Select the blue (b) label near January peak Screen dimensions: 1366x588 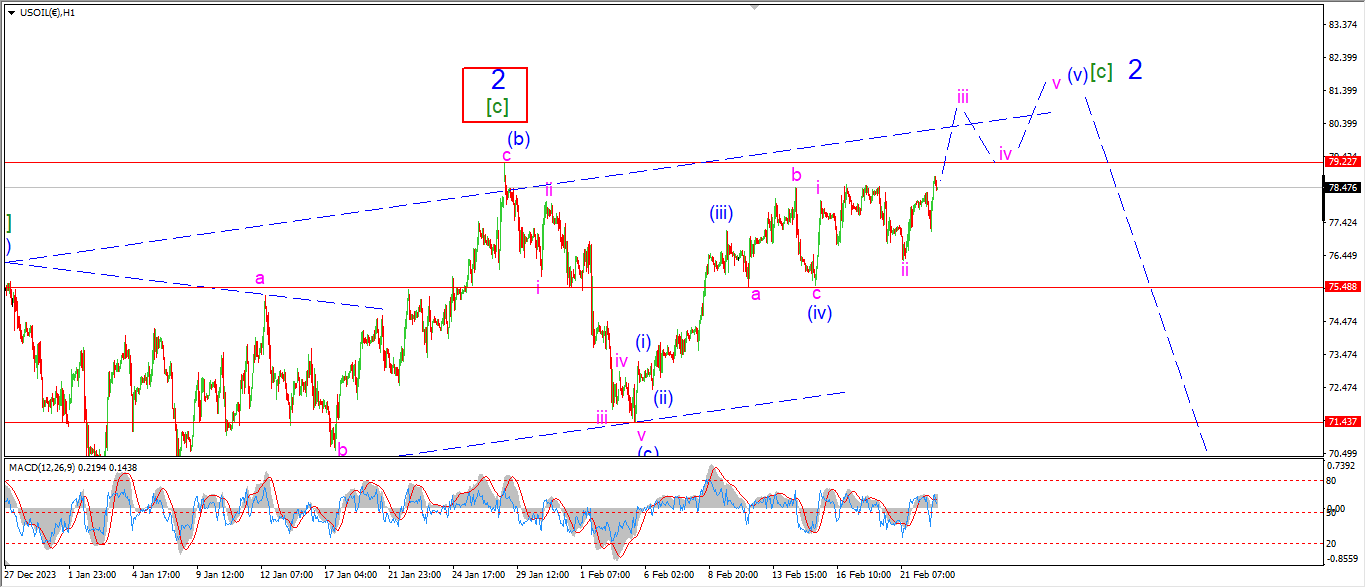[x=518, y=139]
